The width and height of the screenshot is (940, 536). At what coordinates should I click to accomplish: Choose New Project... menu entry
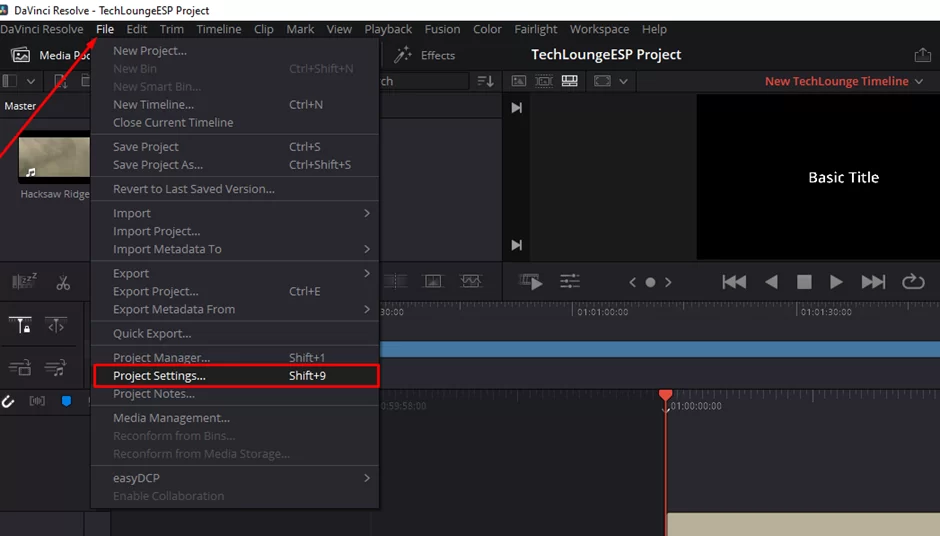tap(235, 51)
